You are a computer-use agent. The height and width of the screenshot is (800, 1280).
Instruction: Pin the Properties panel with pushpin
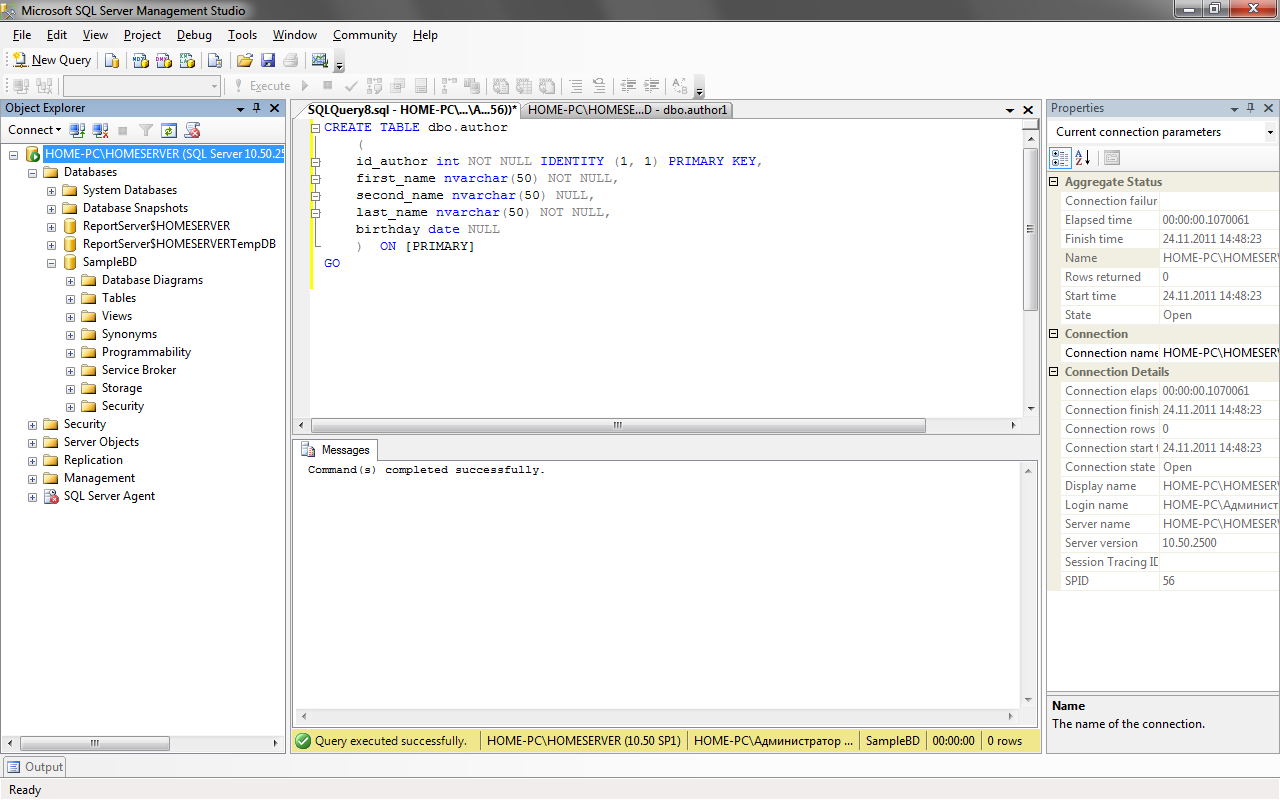coord(1251,108)
